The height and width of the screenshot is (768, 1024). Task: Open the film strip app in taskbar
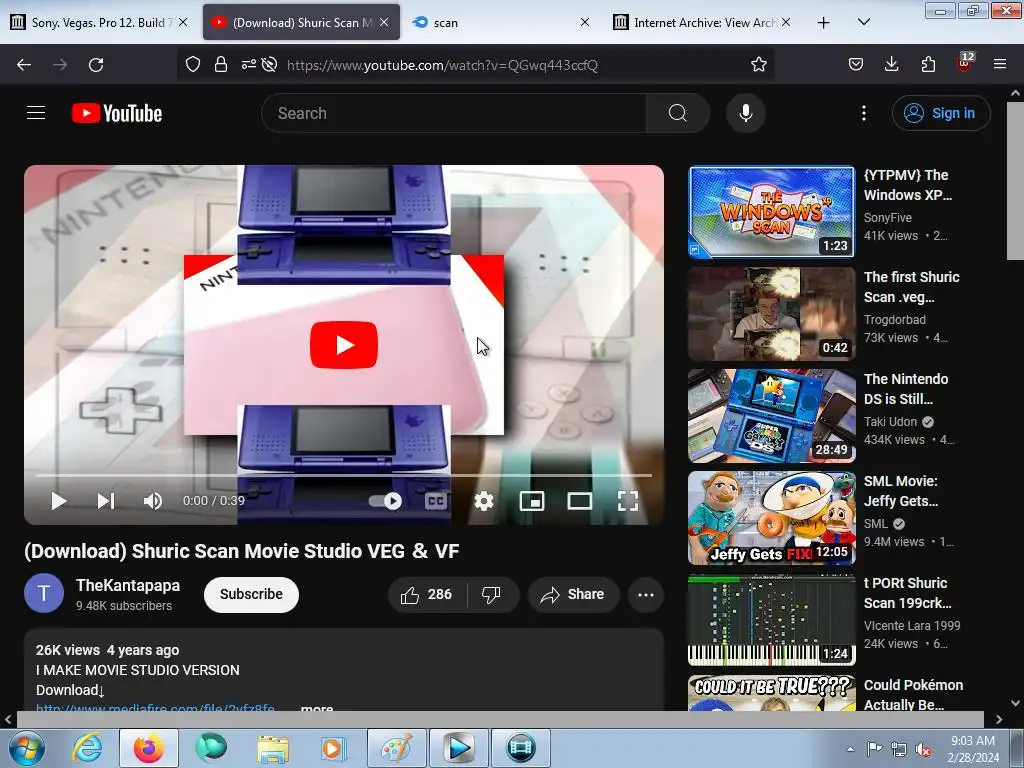(520, 748)
